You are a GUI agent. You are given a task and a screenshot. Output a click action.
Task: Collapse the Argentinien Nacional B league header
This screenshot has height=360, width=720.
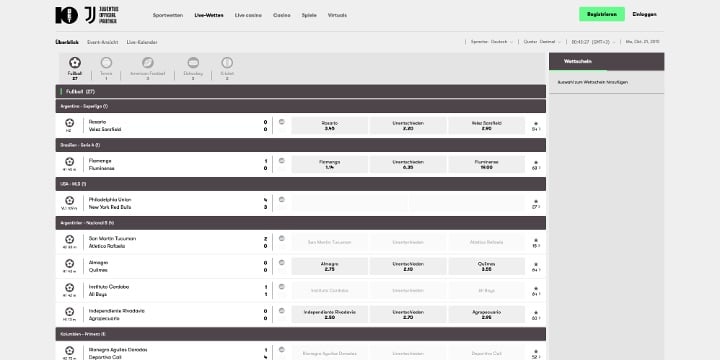pos(301,223)
